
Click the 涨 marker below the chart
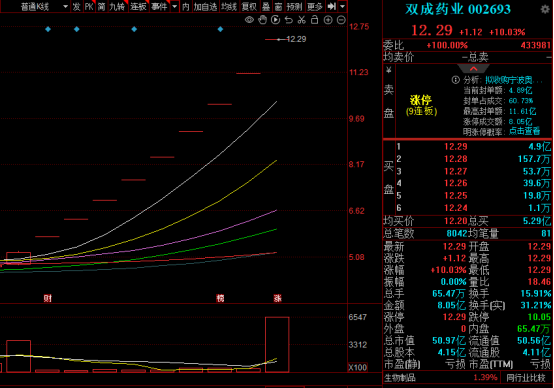coord(278,298)
